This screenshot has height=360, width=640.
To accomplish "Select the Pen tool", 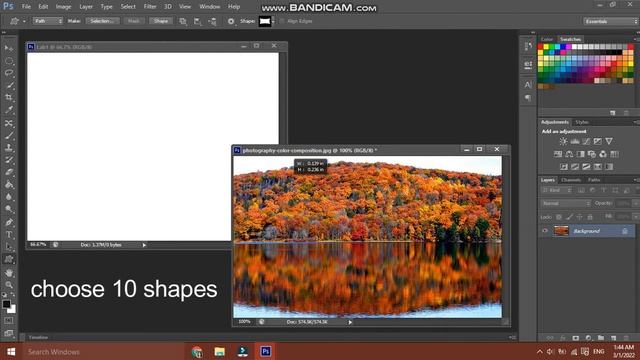I will coord(9,222).
